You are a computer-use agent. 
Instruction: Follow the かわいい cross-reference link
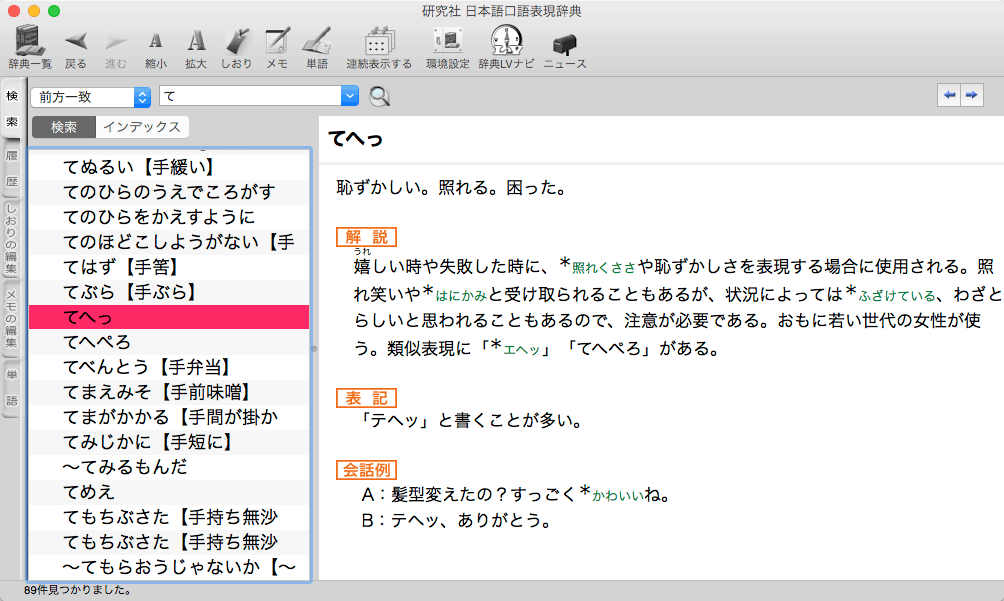[616, 495]
